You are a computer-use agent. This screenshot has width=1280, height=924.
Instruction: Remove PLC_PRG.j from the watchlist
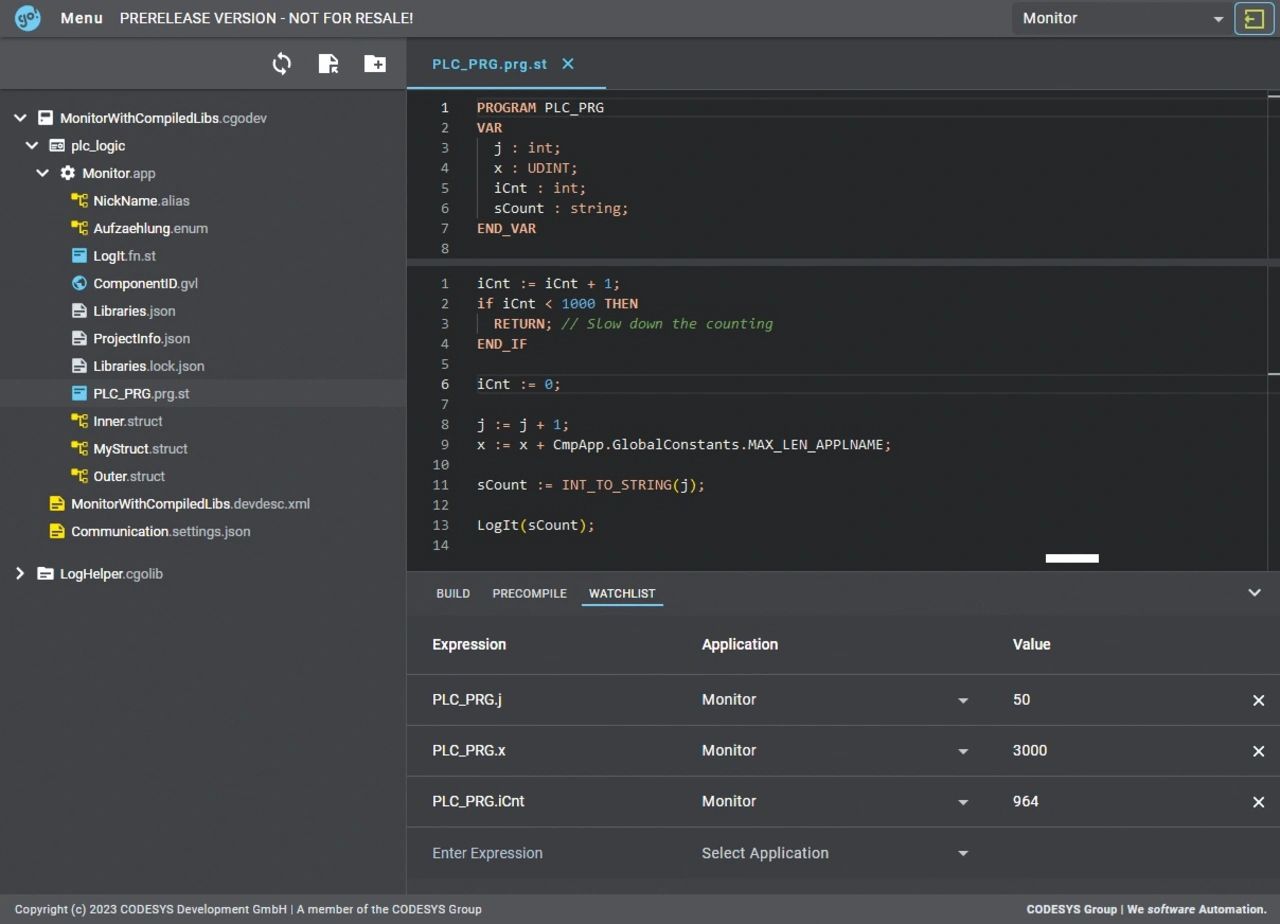(1258, 701)
